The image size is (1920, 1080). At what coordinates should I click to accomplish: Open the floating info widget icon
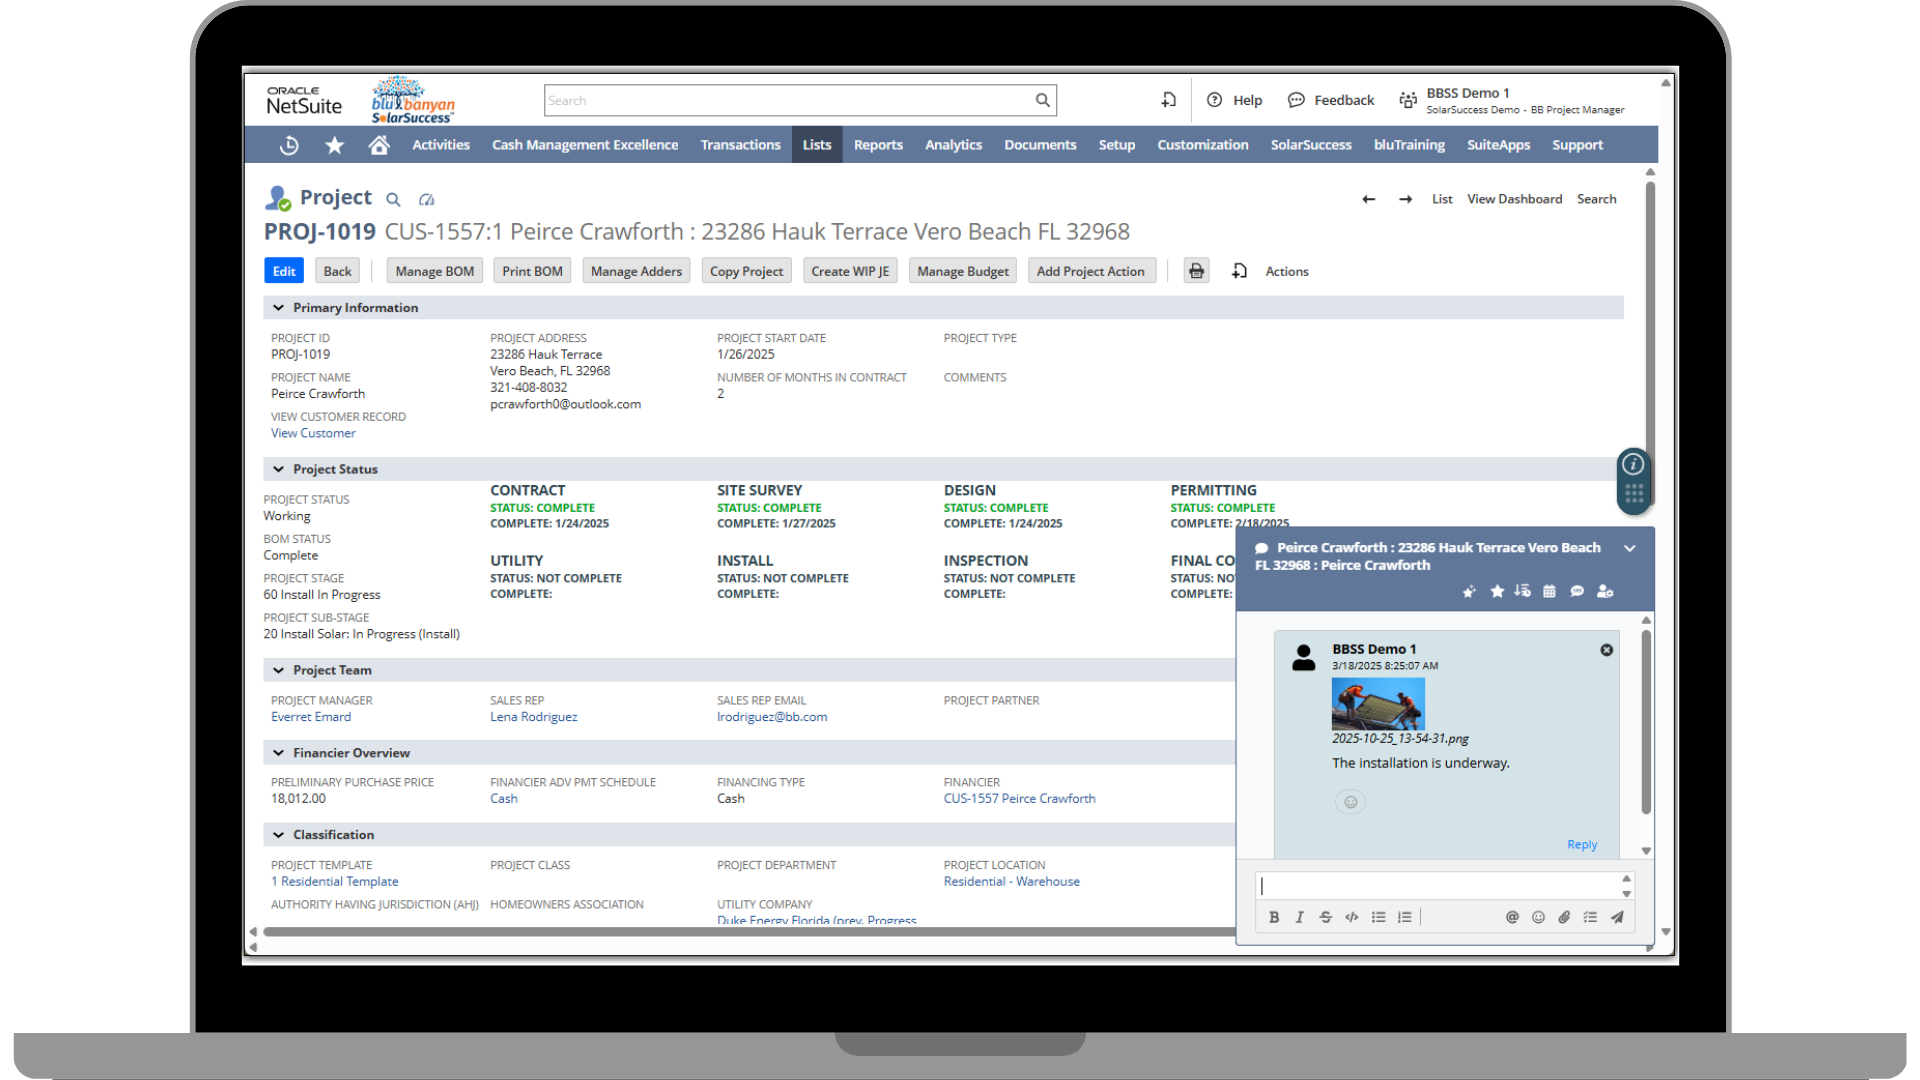click(1633, 464)
